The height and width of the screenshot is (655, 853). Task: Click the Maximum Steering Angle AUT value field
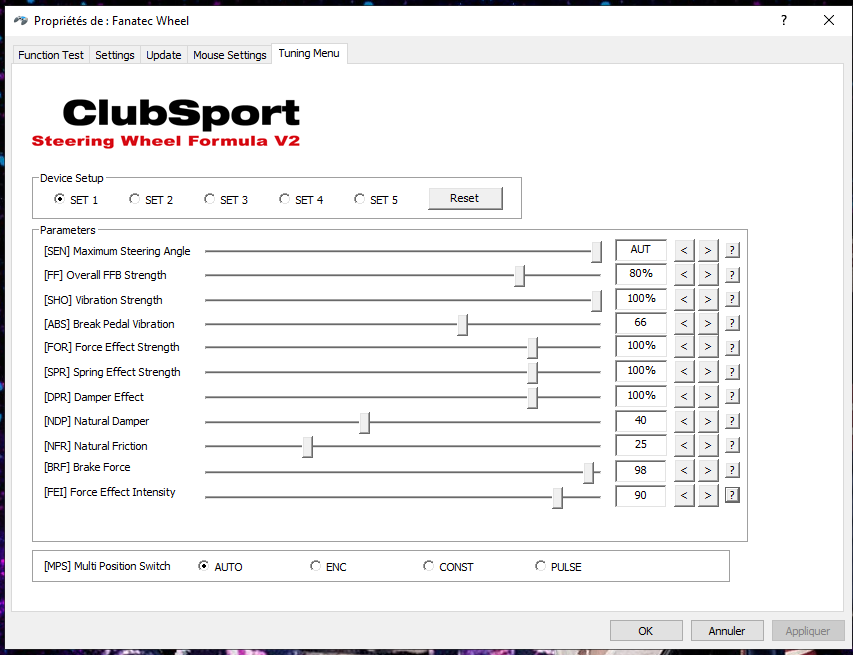pyautogui.click(x=641, y=250)
